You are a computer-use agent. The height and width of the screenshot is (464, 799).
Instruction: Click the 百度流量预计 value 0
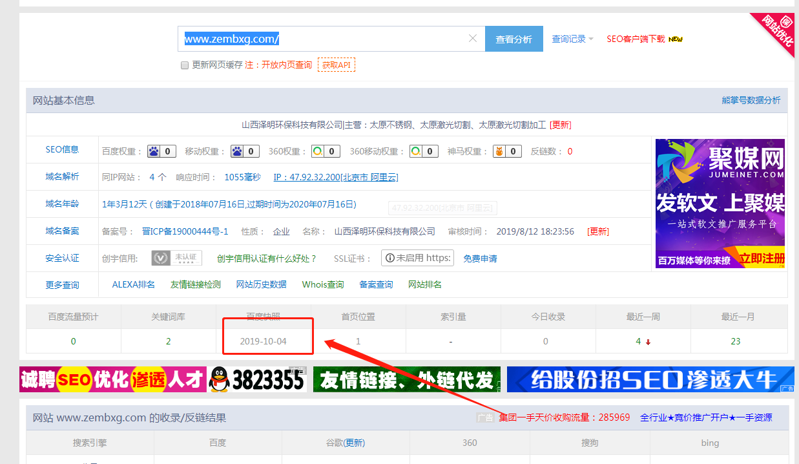[x=73, y=341]
